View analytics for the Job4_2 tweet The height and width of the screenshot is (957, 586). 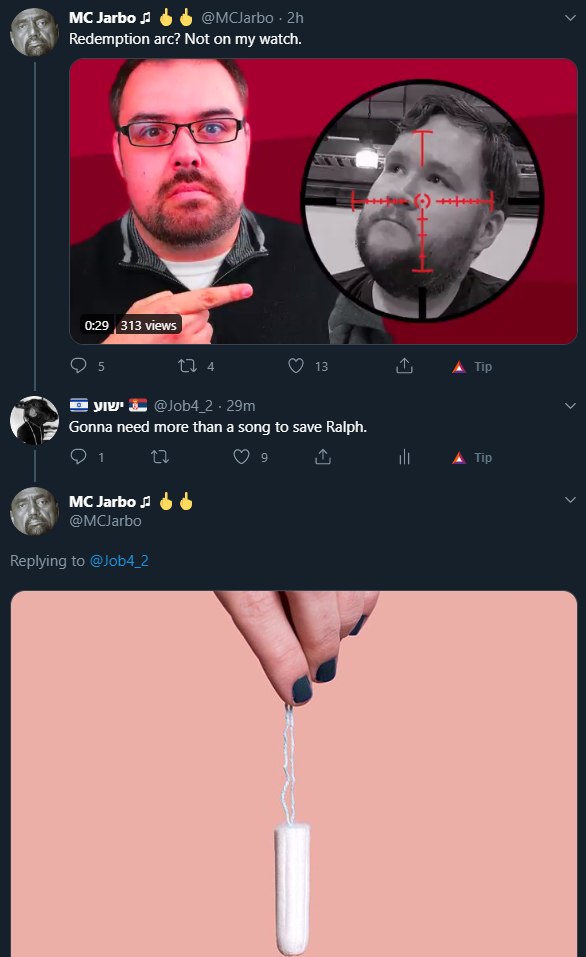(x=404, y=457)
